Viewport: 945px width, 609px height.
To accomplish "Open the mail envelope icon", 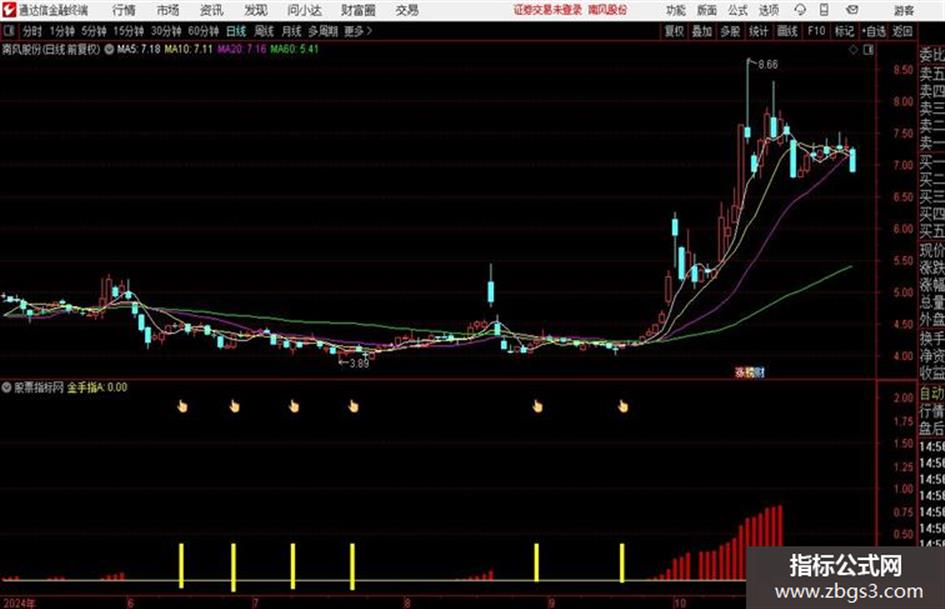I will [x=852, y=10].
